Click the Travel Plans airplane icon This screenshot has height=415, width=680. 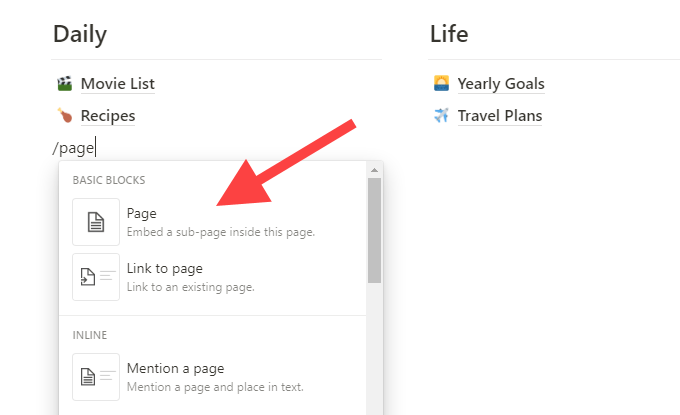click(441, 116)
